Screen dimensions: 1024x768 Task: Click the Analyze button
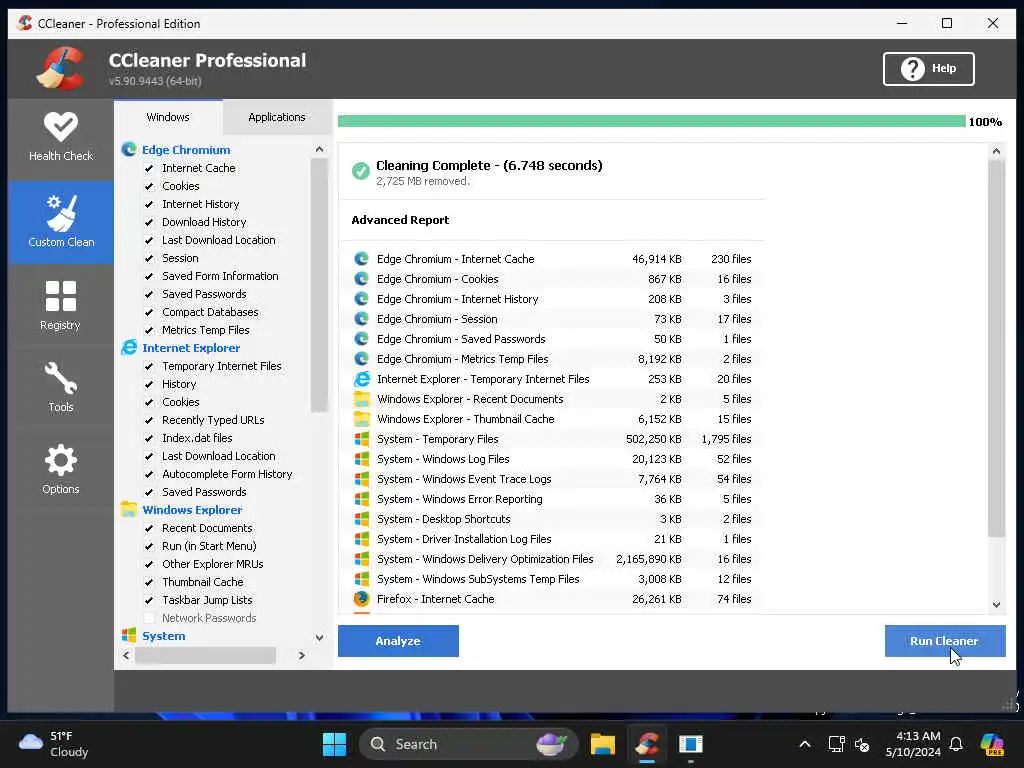click(x=398, y=641)
